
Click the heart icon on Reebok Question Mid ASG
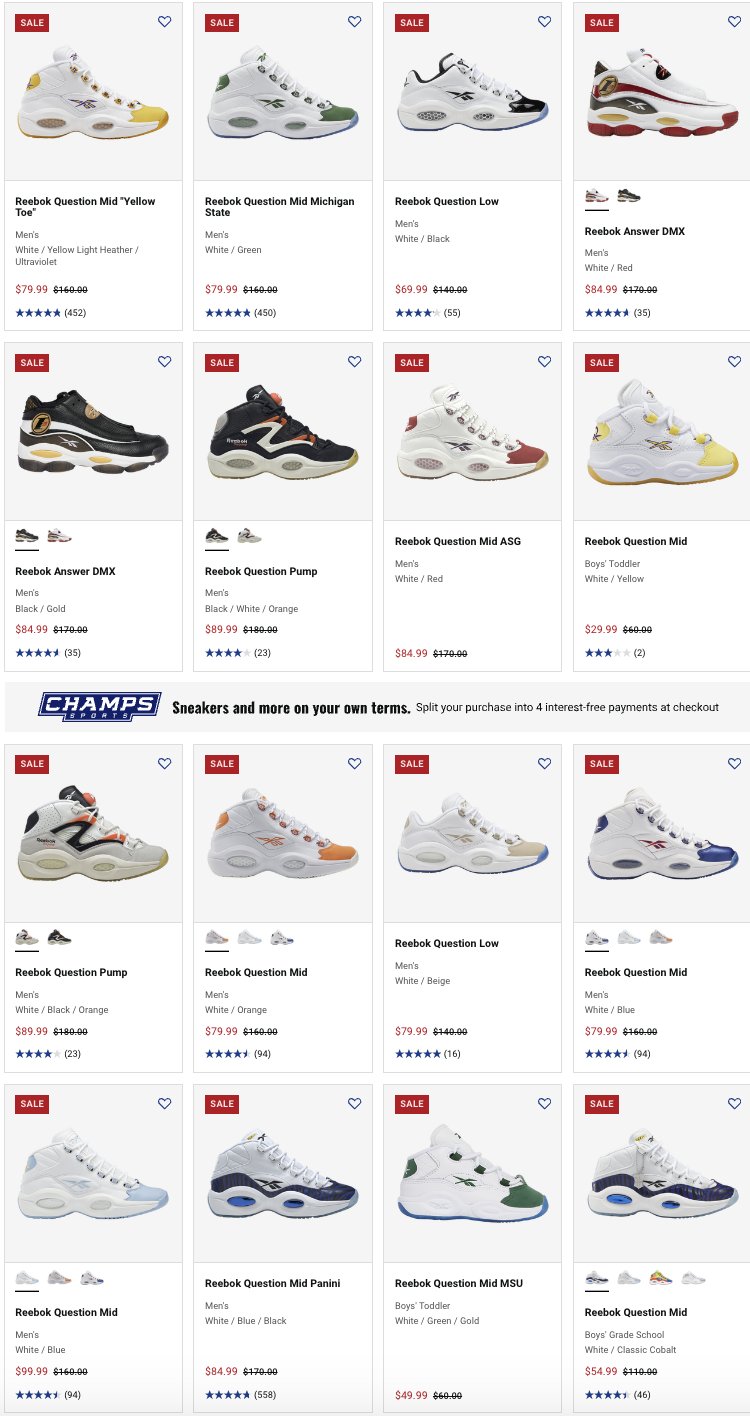(544, 362)
